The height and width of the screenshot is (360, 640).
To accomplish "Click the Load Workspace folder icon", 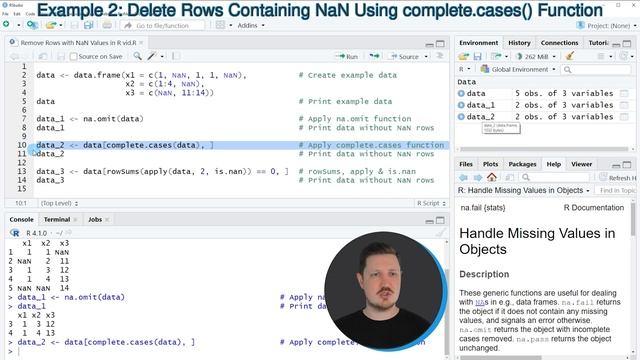I will pyautogui.click(x=463, y=56).
